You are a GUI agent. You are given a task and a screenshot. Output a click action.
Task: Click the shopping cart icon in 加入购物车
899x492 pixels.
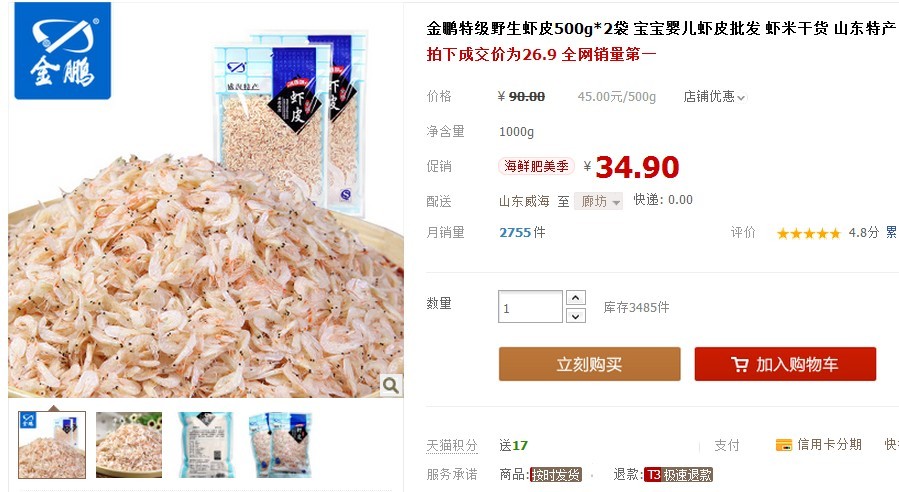[740, 364]
